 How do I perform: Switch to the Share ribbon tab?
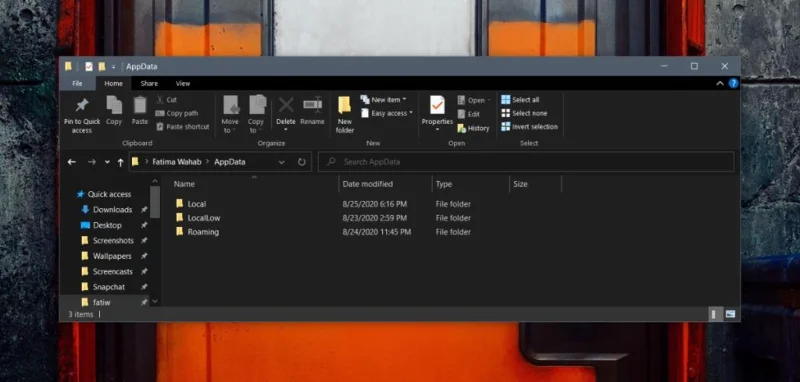point(149,83)
